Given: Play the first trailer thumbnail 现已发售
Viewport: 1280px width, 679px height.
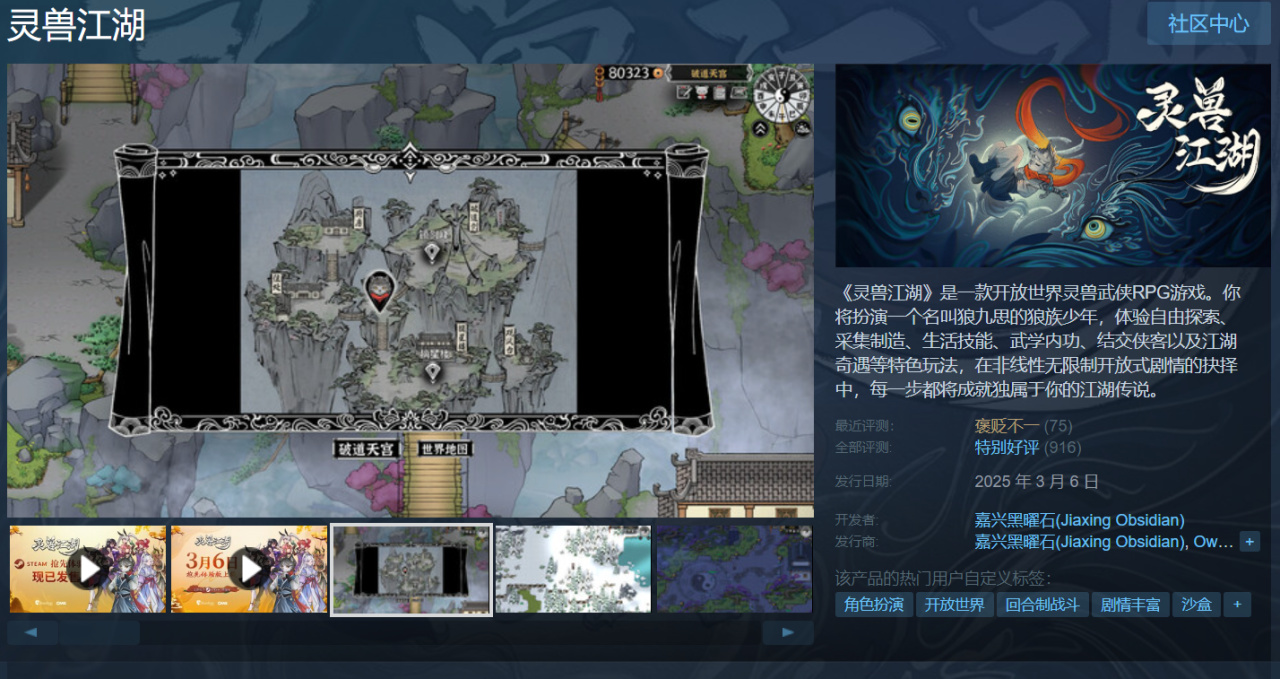Looking at the screenshot, I should coord(88,569).
